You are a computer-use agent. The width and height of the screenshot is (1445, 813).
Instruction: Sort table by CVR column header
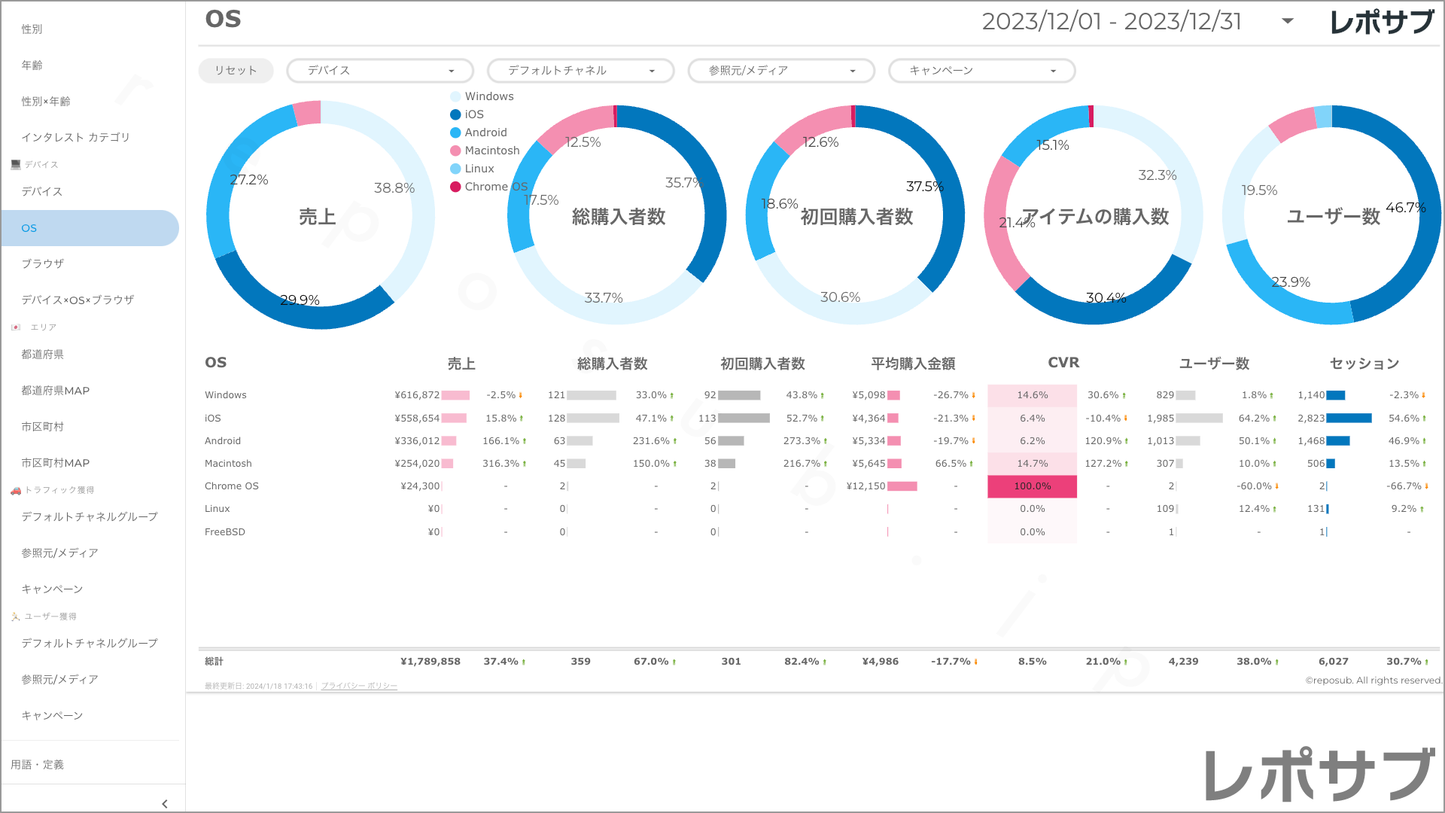pyautogui.click(x=1063, y=363)
